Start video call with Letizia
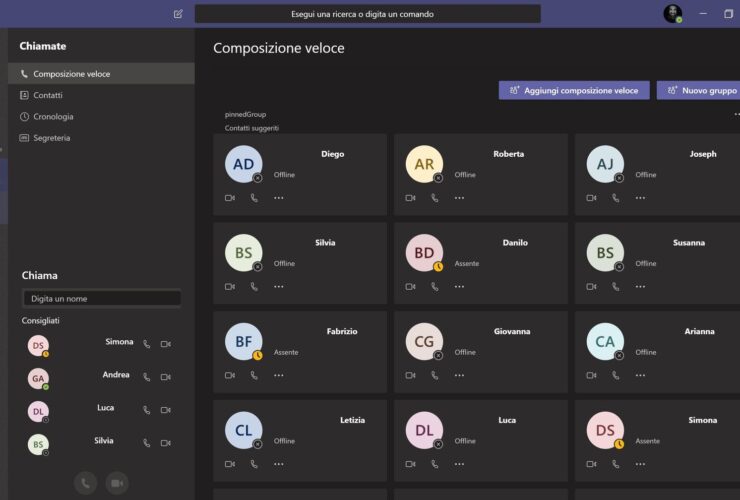The image size is (740, 500). (230, 464)
